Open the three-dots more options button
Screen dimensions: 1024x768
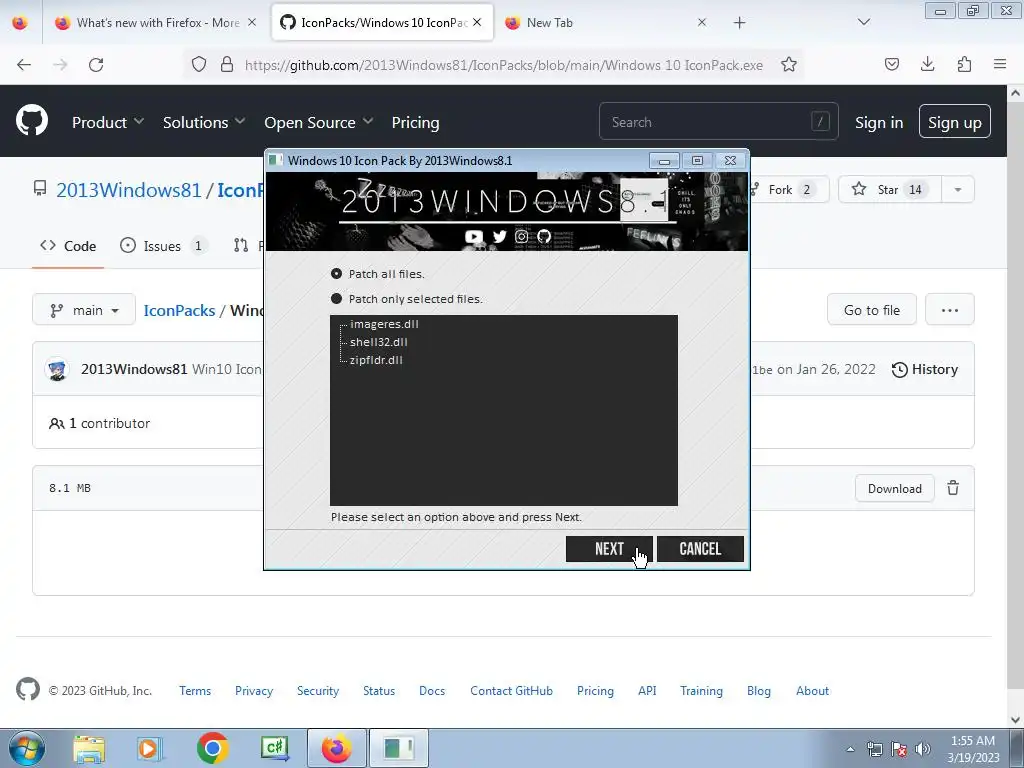(950, 310)
